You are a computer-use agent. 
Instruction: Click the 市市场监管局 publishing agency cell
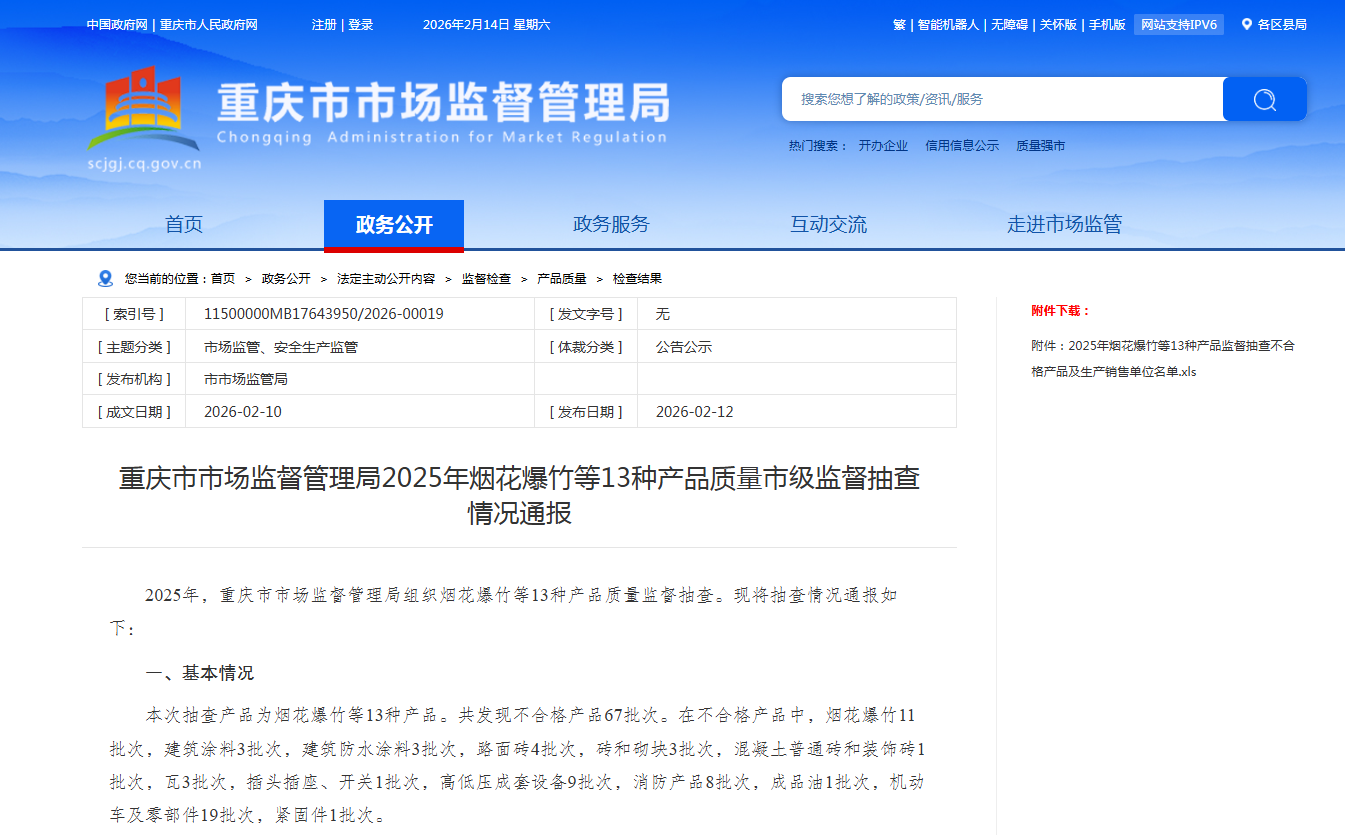pyautogui.click(x=246, y=379)
